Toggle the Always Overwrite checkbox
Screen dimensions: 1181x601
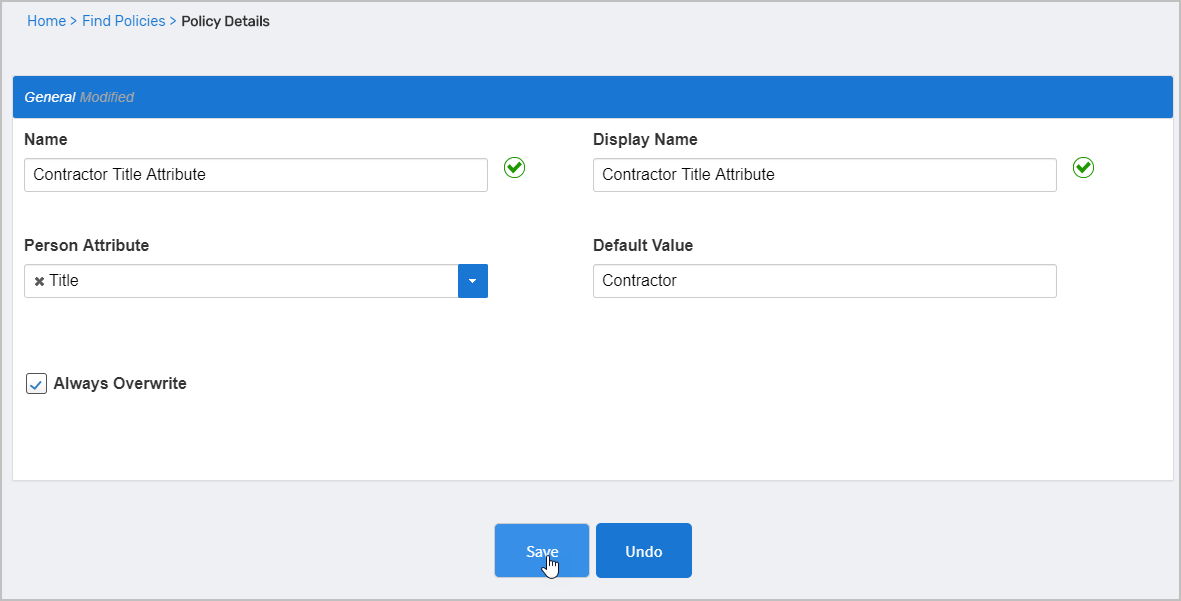pyautogui.click(x=37, y=384)
